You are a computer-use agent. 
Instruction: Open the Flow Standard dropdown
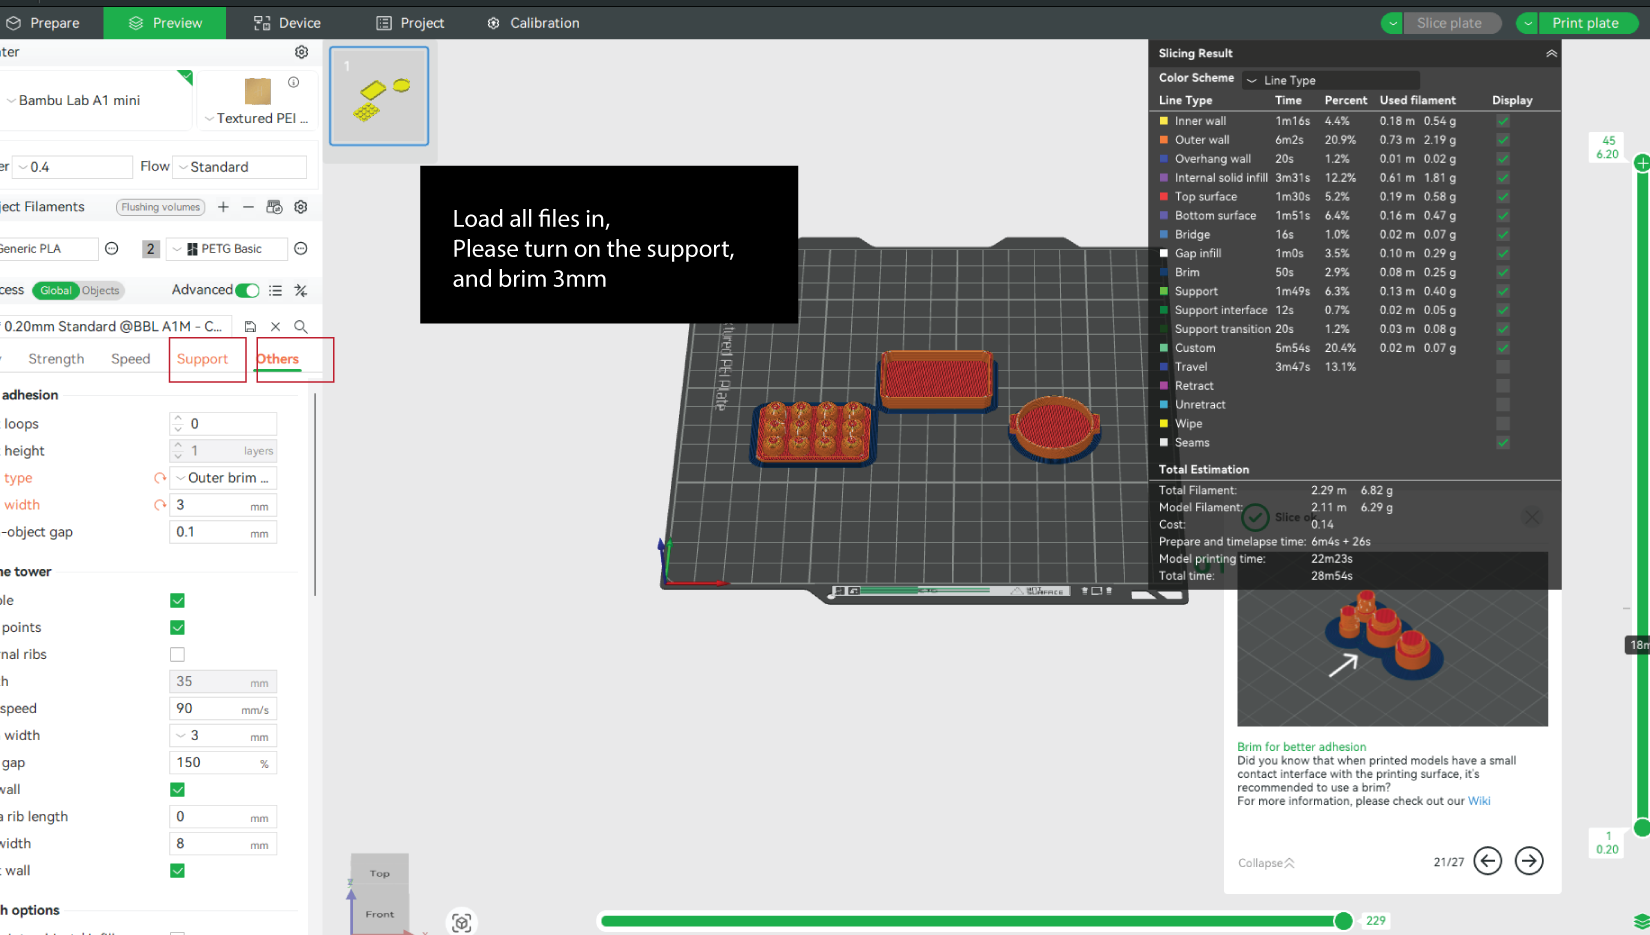pos(240,167)
